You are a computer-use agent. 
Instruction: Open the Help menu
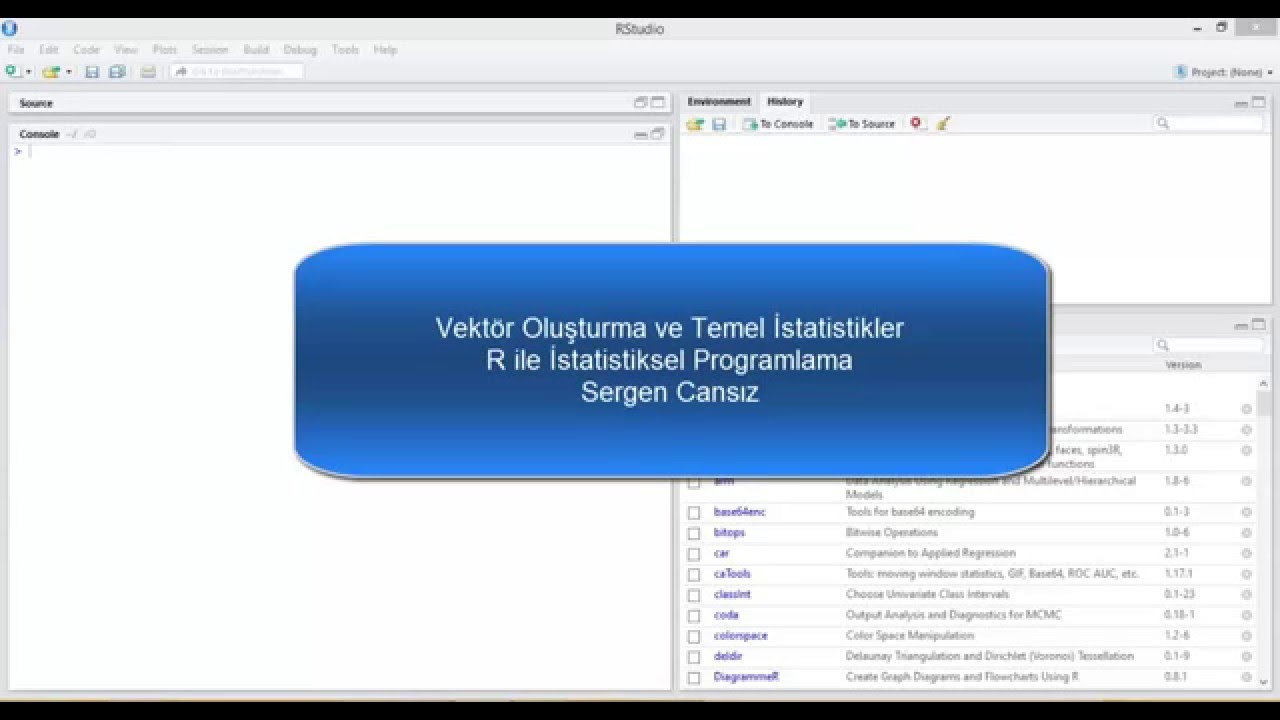click(x=385, y=49)
